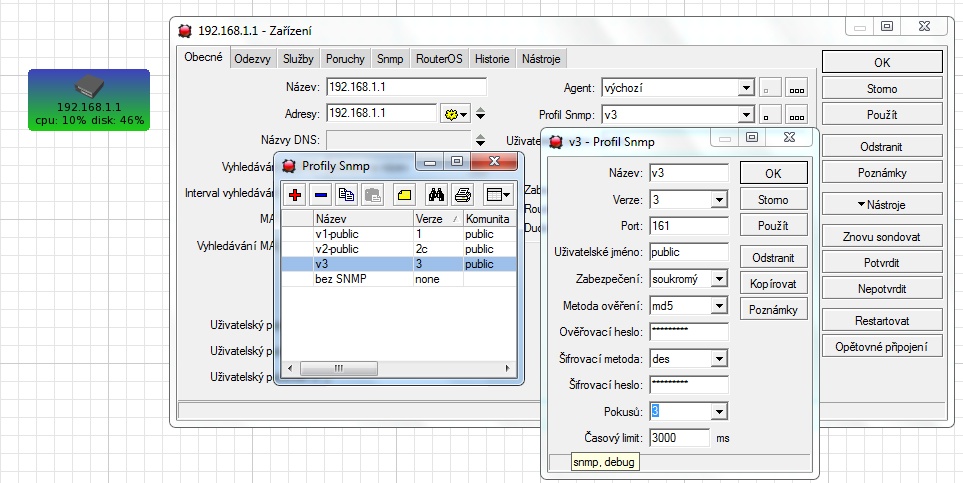
Task: Click Storno in the device window
Action: click(882, 88)
